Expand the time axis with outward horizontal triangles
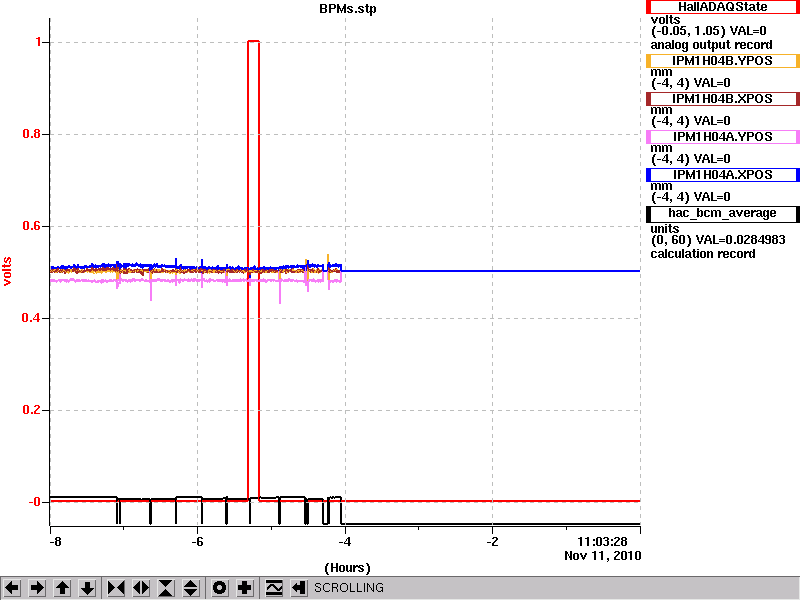The height and width of the screenshot is (600, 800). [141, 588]
